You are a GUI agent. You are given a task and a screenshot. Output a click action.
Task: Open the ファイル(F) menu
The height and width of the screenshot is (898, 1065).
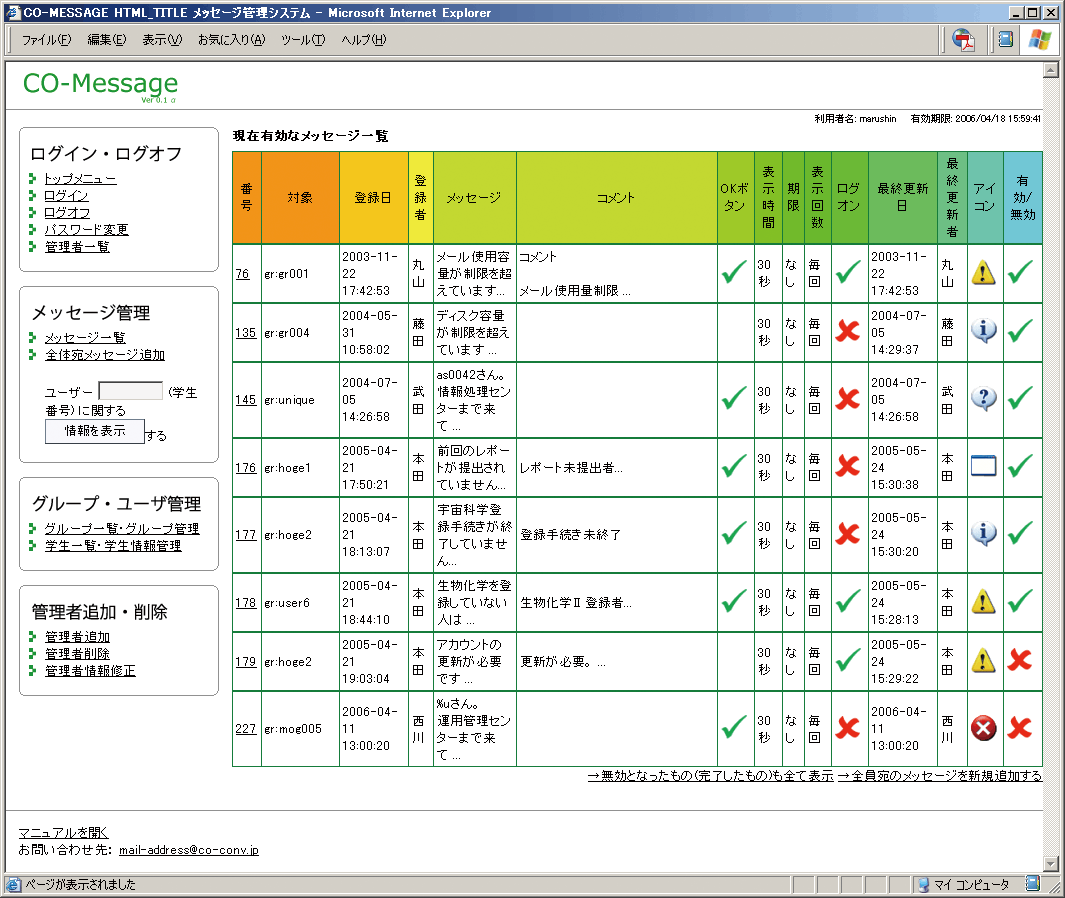click(x=46, y=40)
